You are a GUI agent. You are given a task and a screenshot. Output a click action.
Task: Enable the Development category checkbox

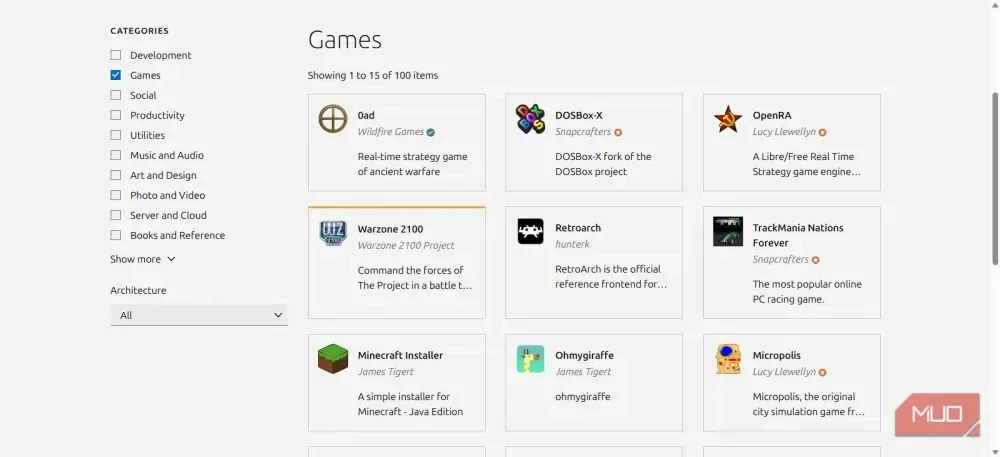pos(115,55)
